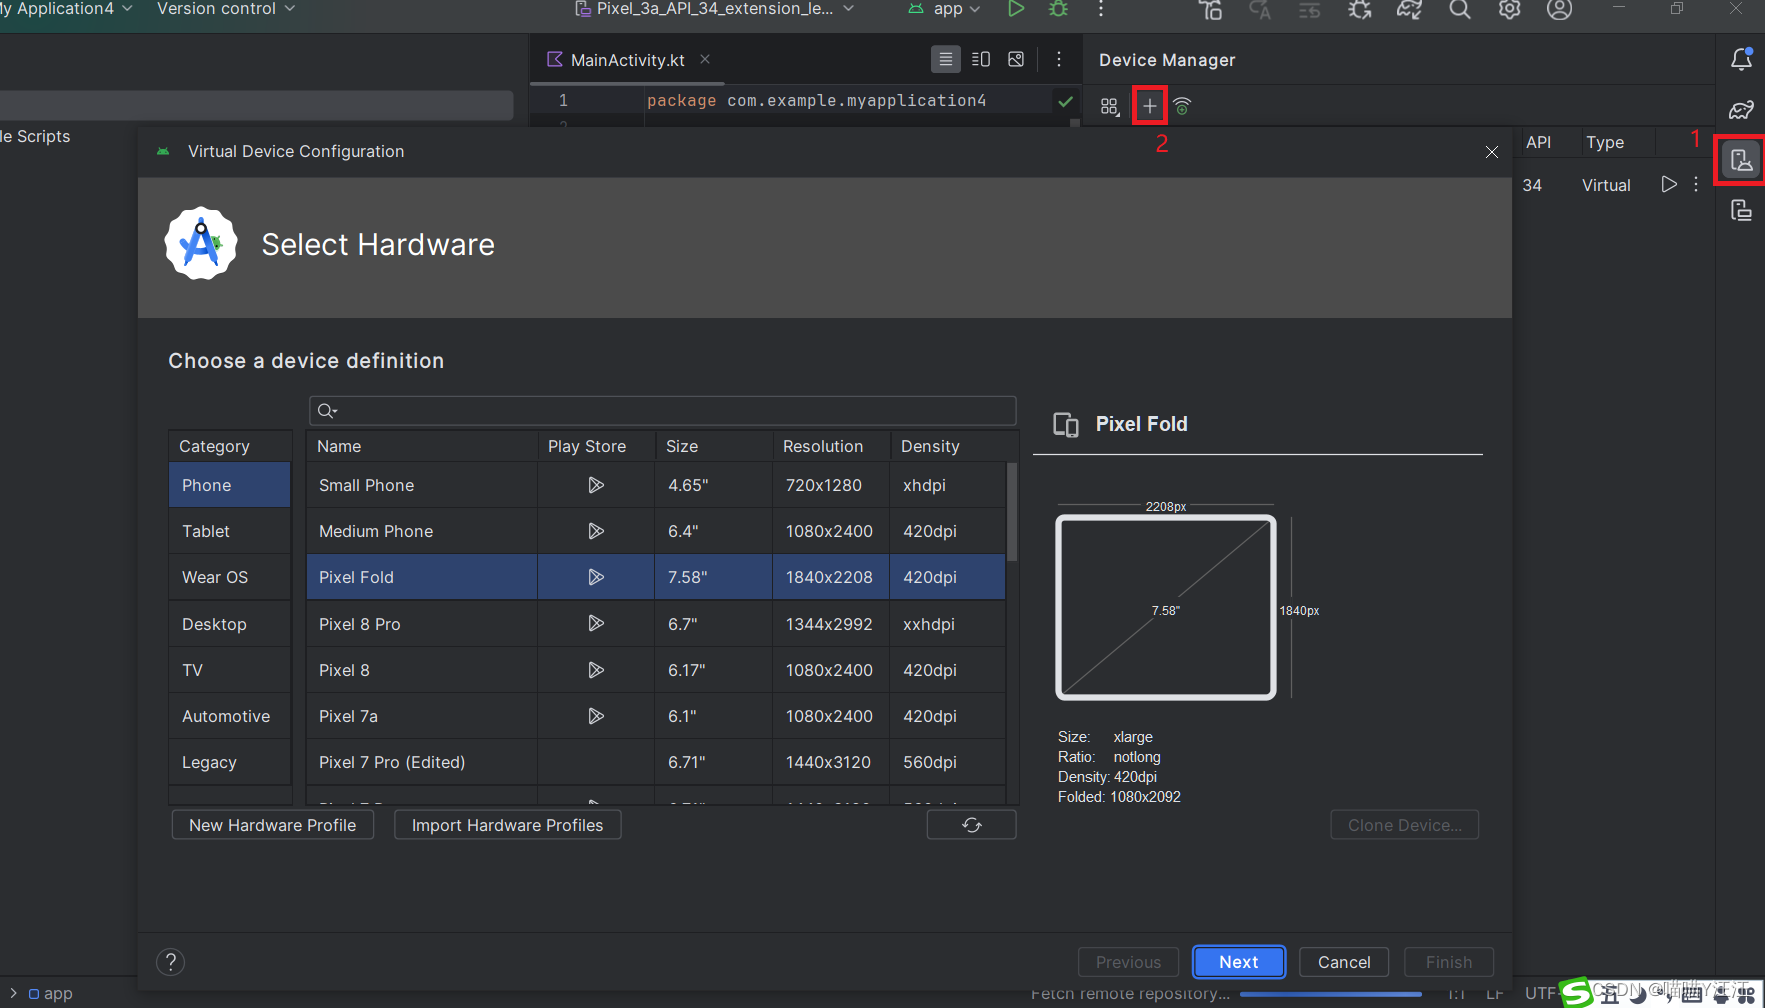1765x1008 pixels.
Task: Click the app breadcrumb in status bar
Action: 51,994
